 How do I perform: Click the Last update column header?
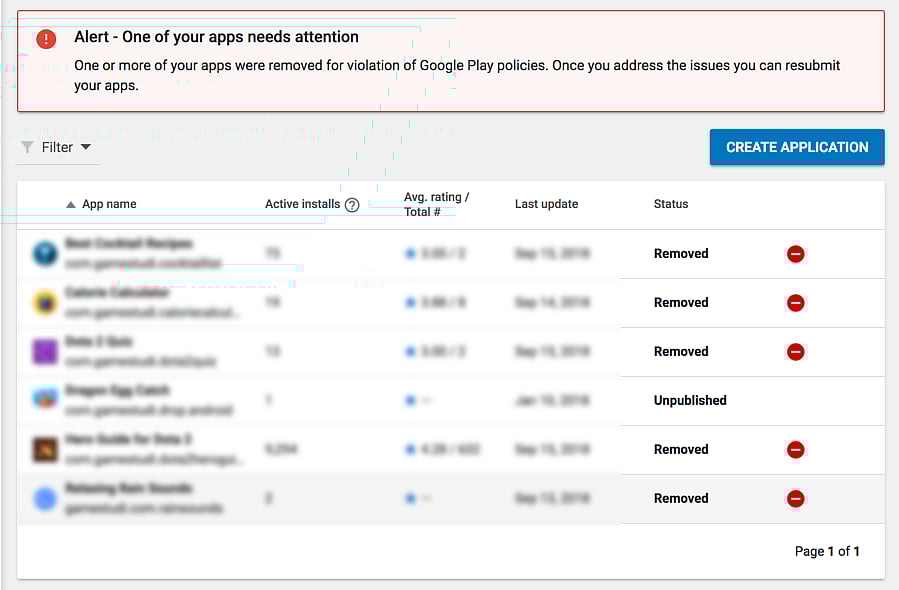pyautogui.click(x=546, y=204)
